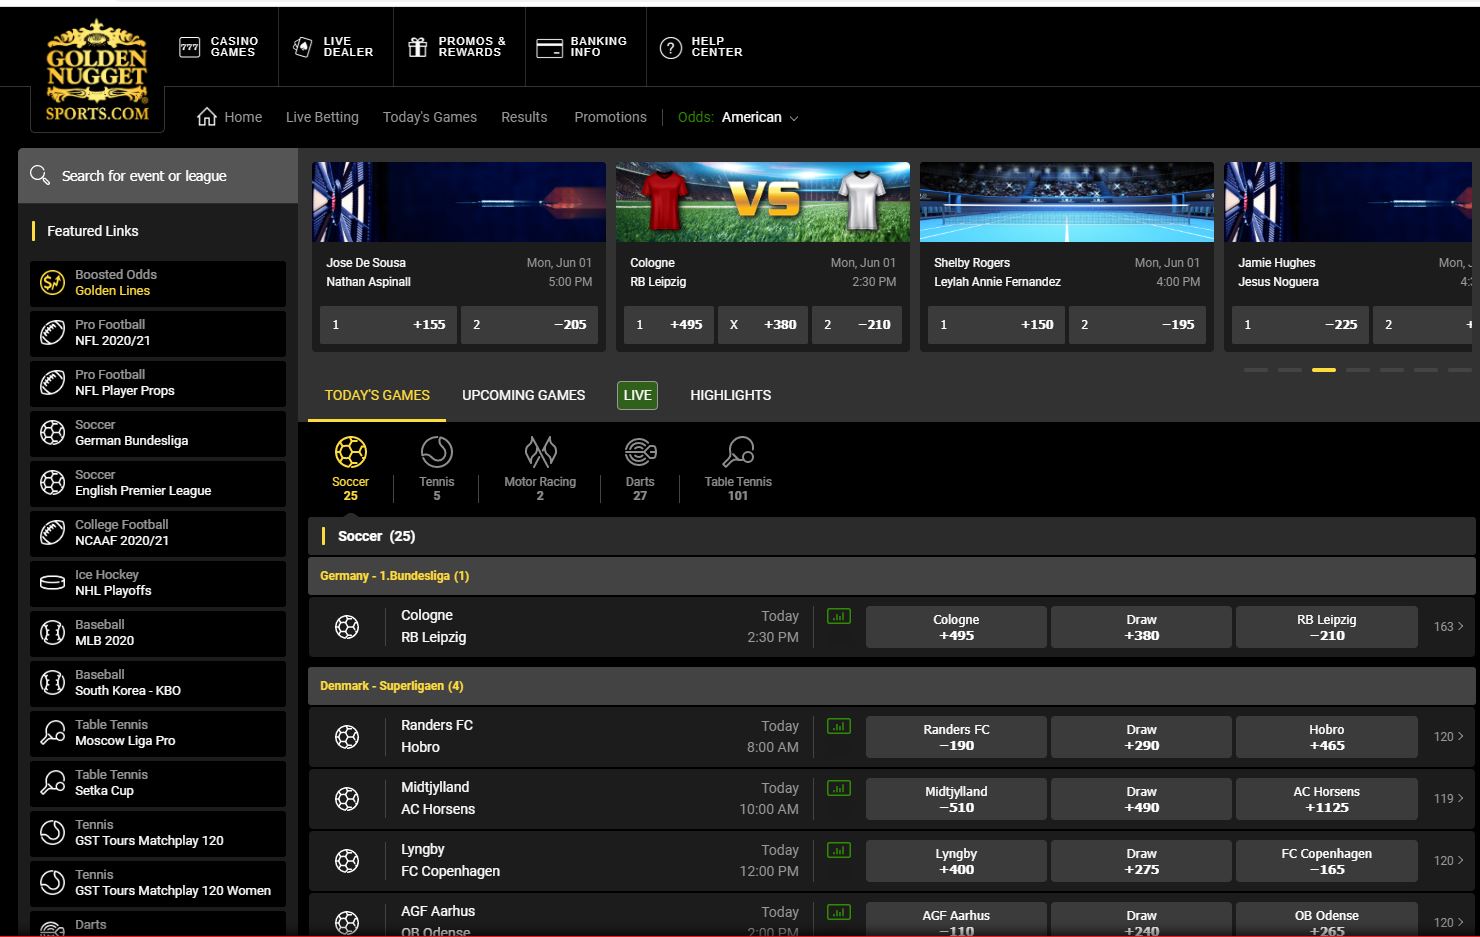Viewport: 1480px width, 937px height.
Task: Open Table Tennis Moscow Liga Pro
Action: point(158,733)
